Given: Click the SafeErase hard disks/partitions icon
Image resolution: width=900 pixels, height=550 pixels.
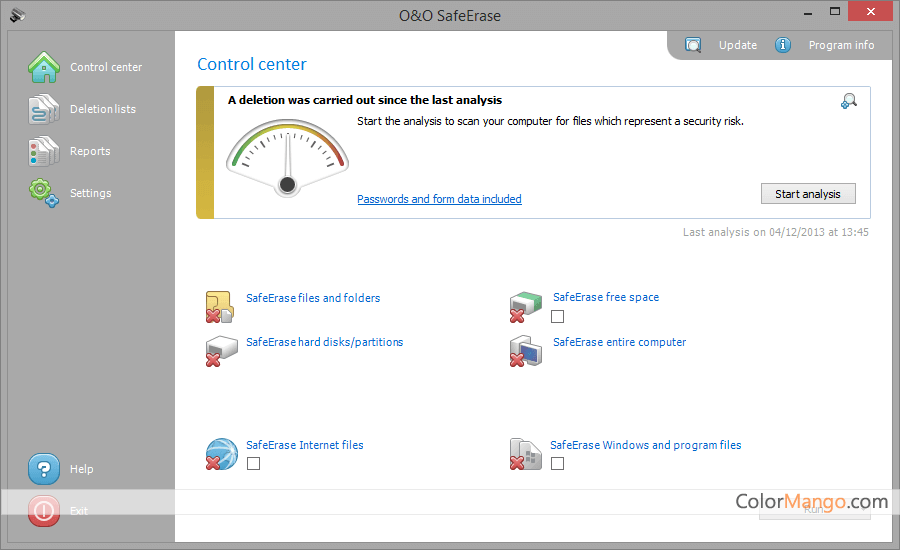Looking at the screenshot, I should pyautogui.click(x=220, y=351).
